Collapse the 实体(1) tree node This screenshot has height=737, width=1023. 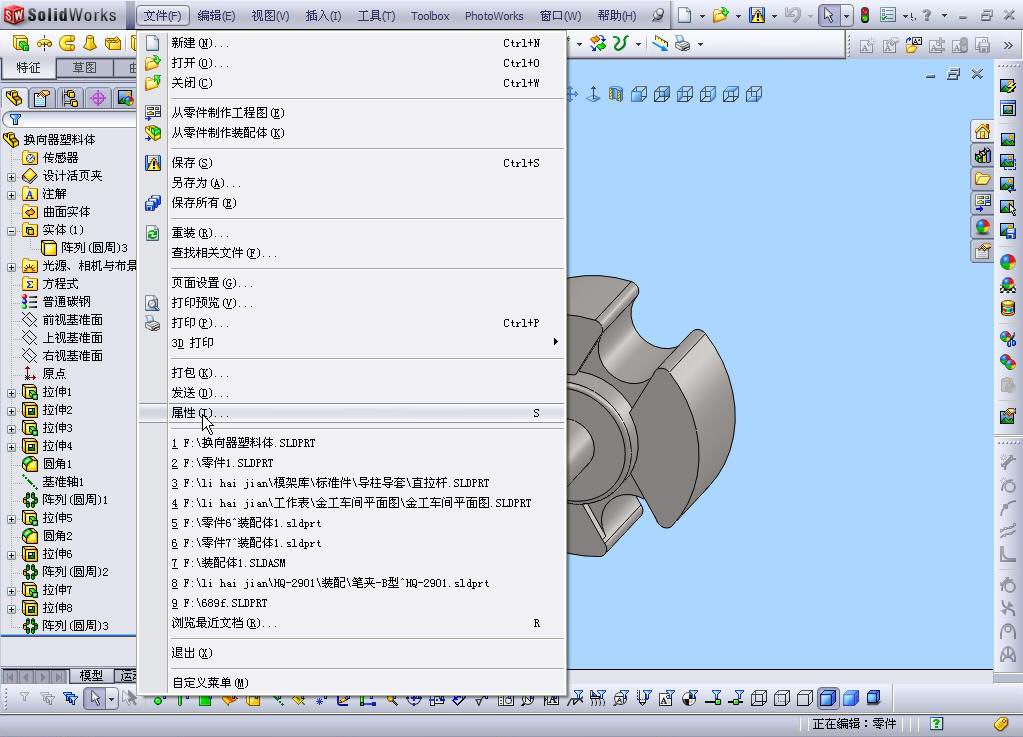click(11, 231)
